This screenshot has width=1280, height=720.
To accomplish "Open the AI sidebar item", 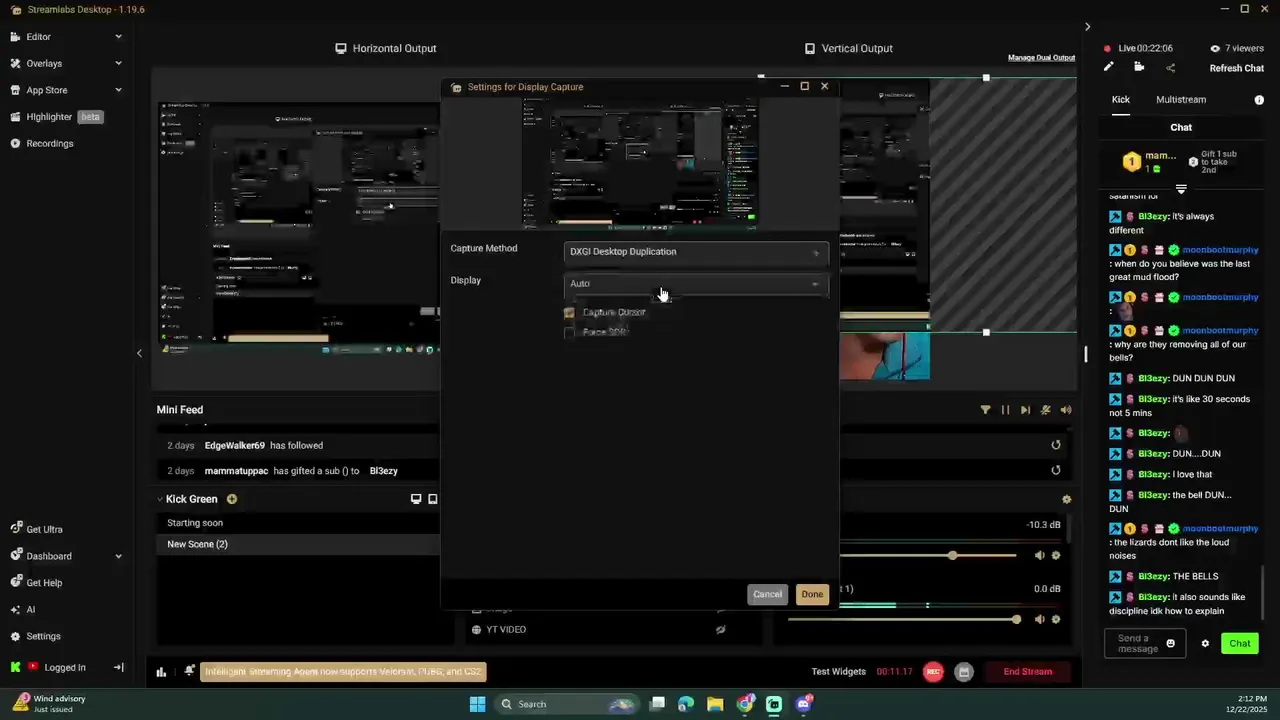I will point(23,609).
